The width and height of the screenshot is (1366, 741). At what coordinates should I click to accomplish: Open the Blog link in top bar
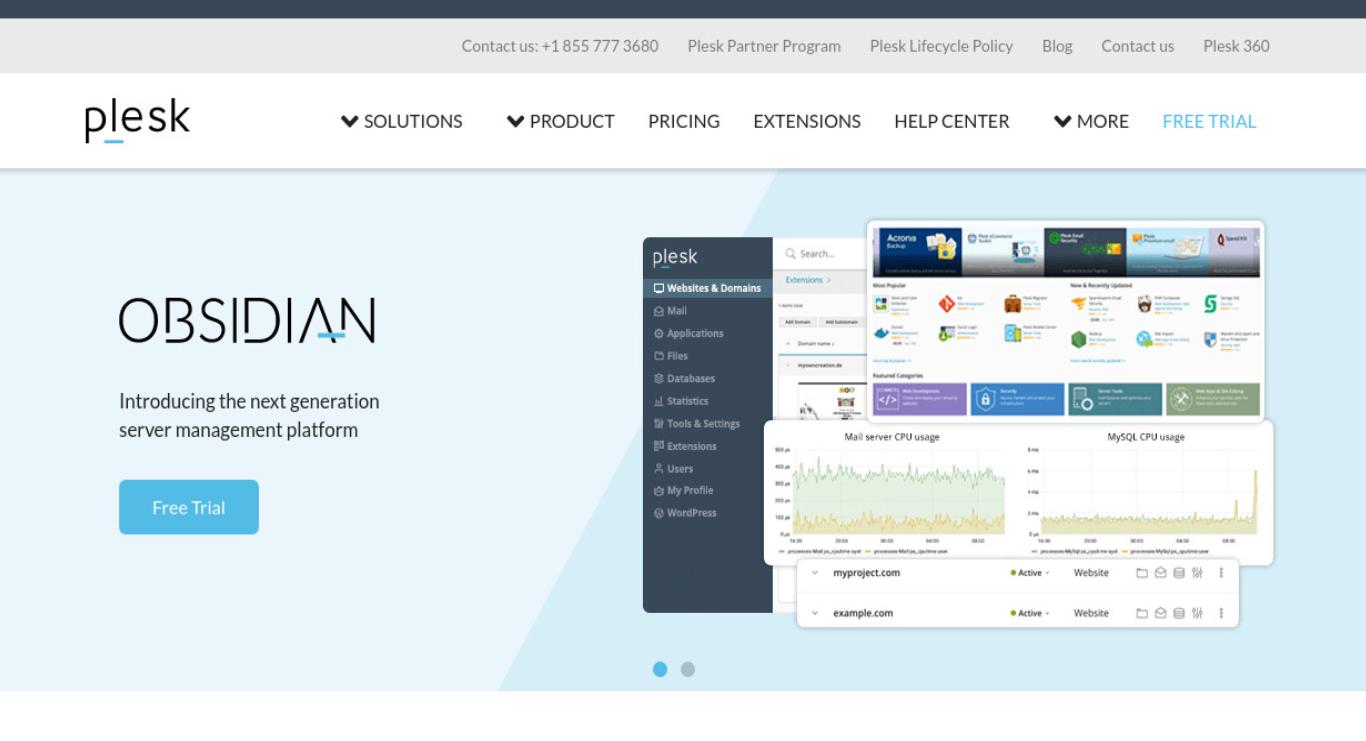pyautogui.click(x=1057, y=46)
